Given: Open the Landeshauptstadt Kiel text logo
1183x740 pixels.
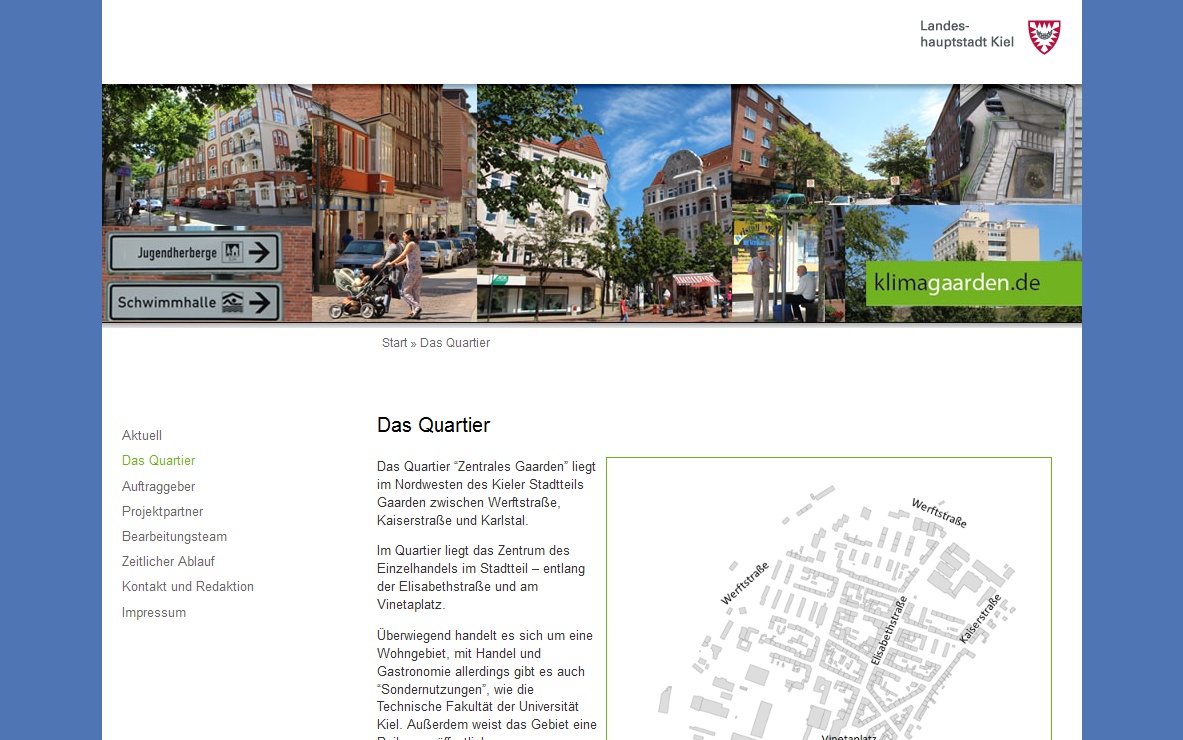Looking at the screenshot, I should click(x=966, y=34).
